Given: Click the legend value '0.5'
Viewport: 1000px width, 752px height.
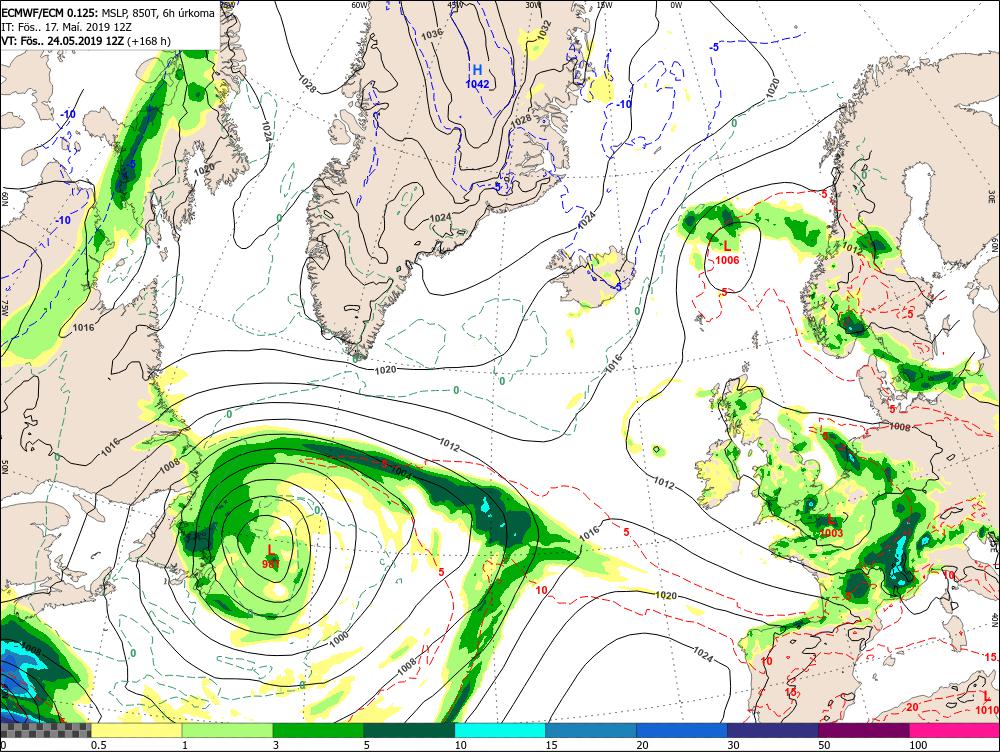Looking at the screenshot, I should pos(98,745).
